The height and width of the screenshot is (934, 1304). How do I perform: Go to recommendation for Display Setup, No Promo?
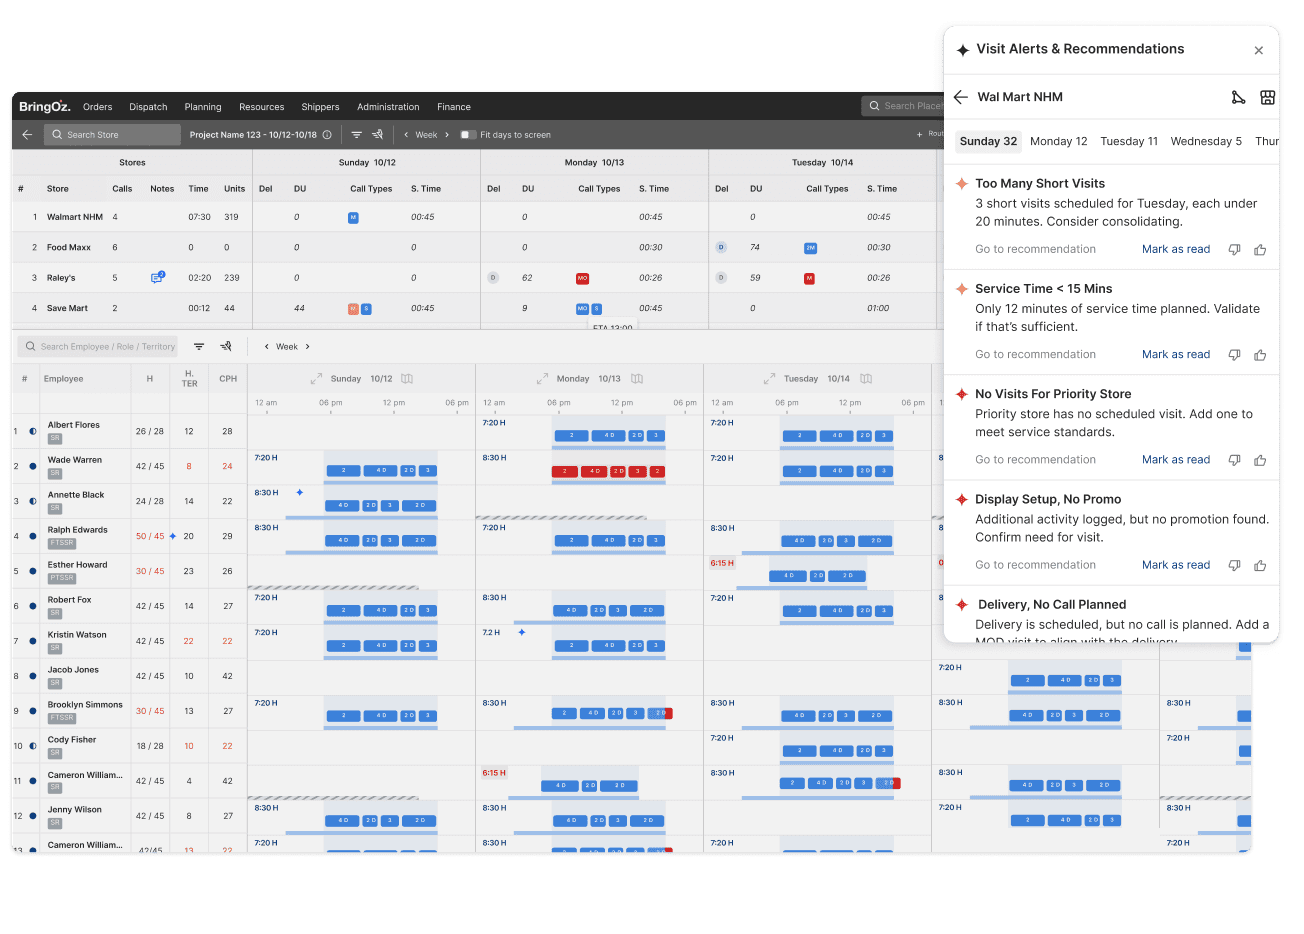[x=1036, y=565]
